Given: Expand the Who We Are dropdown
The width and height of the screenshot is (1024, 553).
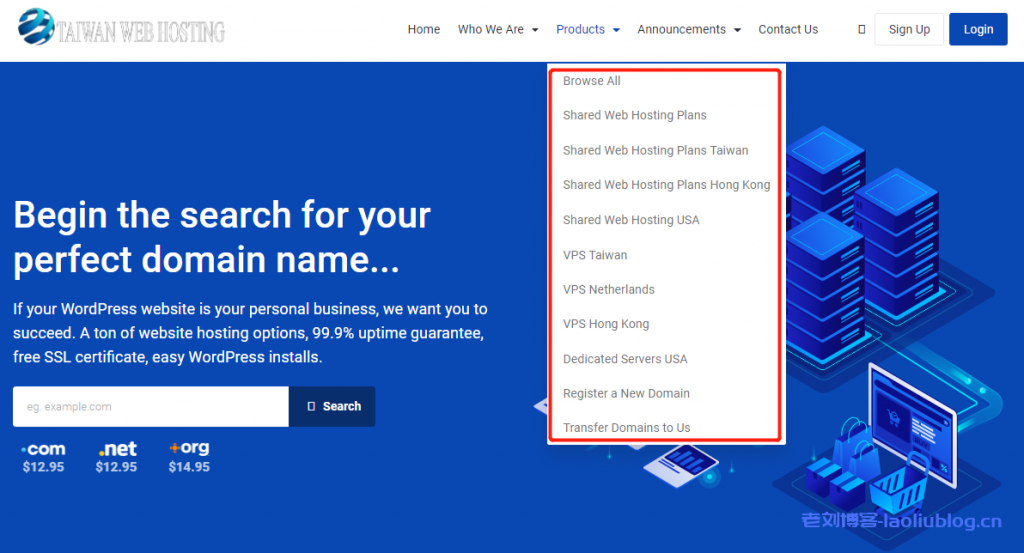Looking at the screenshot, I should tap(498, 30).
